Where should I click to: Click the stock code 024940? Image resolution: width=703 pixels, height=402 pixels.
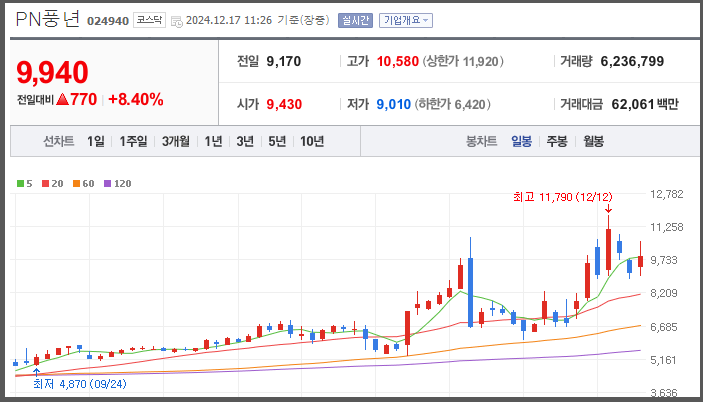108,21
